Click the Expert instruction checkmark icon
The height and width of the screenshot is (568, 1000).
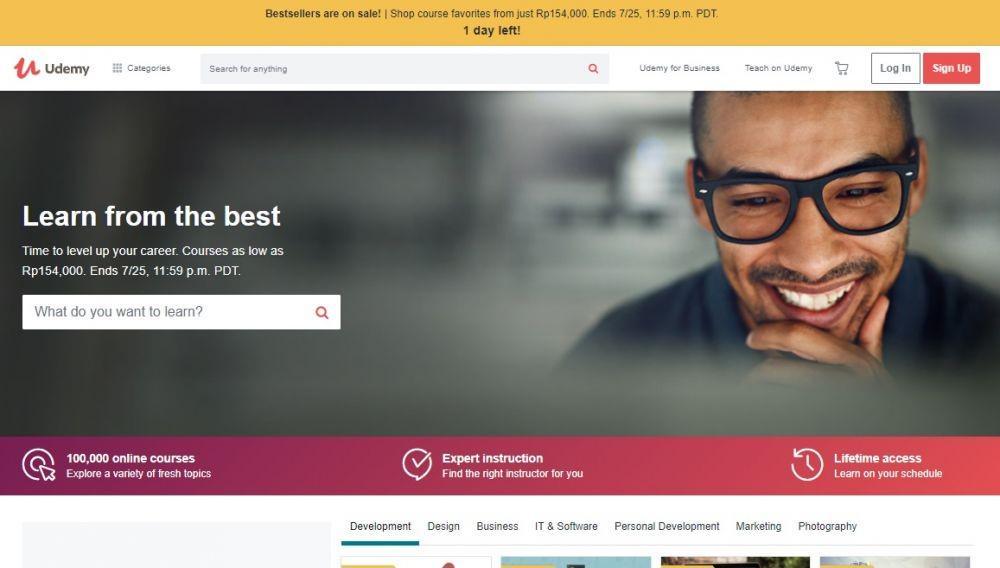point(417,464)
